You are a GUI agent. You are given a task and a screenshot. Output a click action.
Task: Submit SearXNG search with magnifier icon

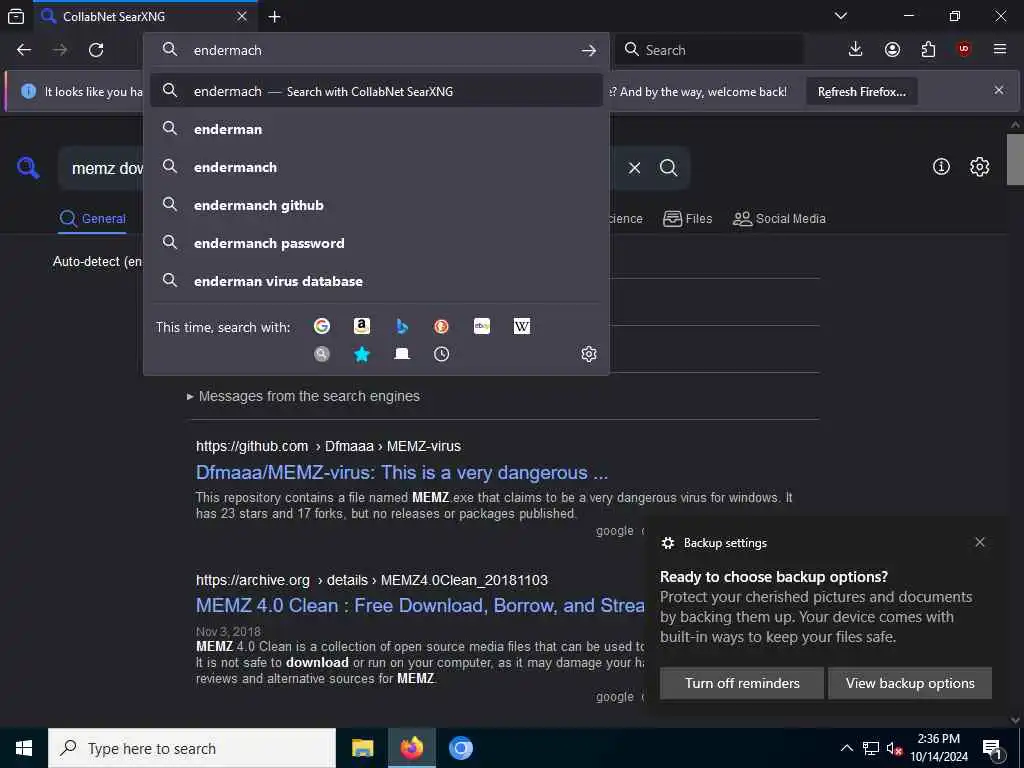pyautogui.click(x=668, y=168)
